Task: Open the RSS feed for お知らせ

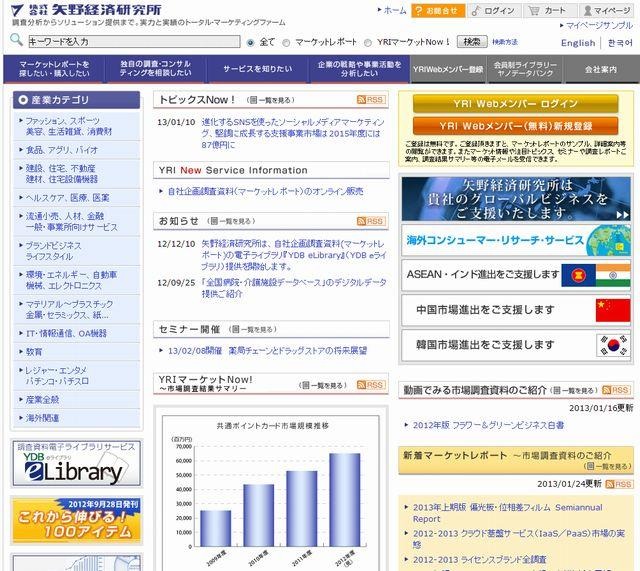Action: pos(371,221)
